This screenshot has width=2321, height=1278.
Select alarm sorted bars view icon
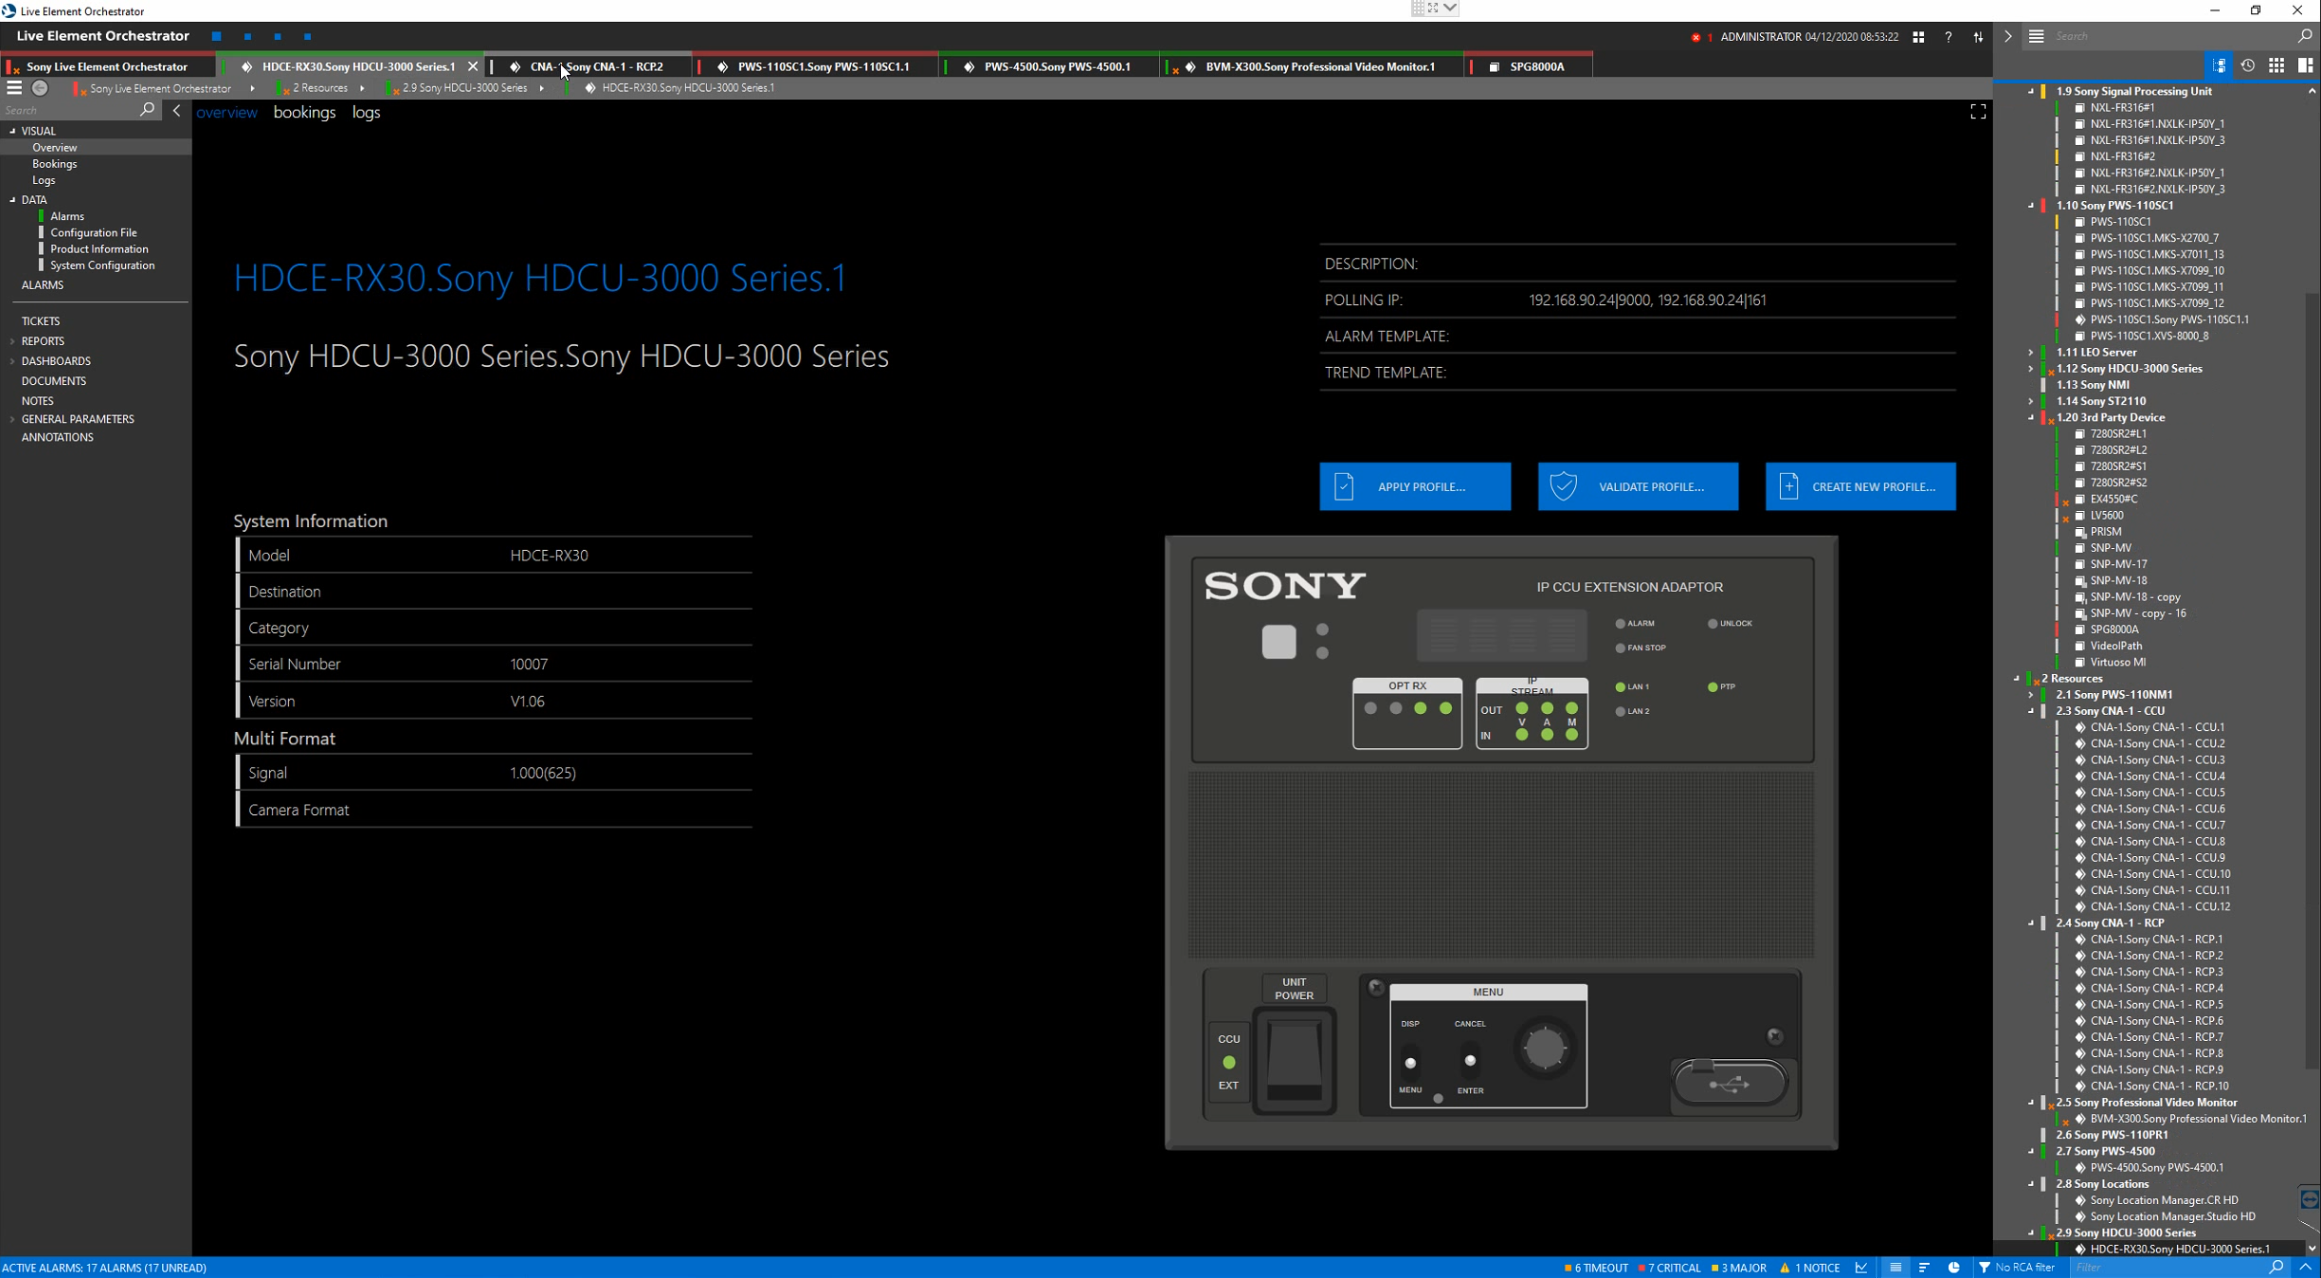click(1924, 1267)
